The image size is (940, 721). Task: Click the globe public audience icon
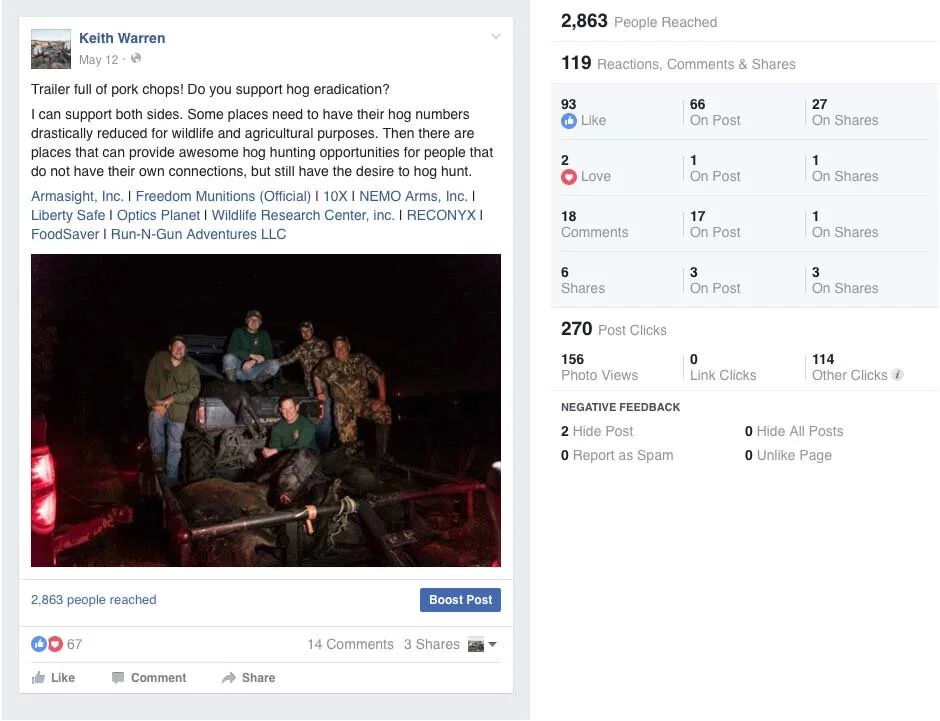tap(136, 59)
